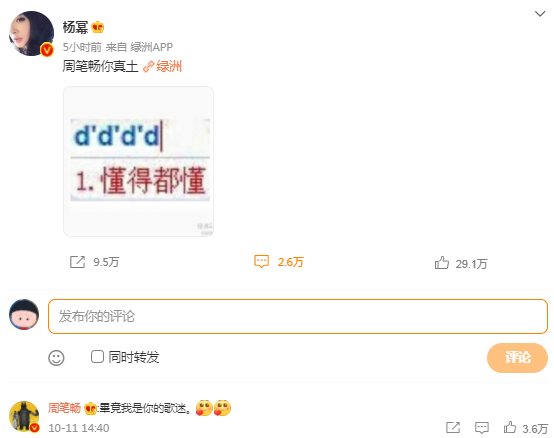Click the orange 评论 submit button
The height and width of the screenshot is (438, 554).
pyautogui.click(x=517, y=357)
